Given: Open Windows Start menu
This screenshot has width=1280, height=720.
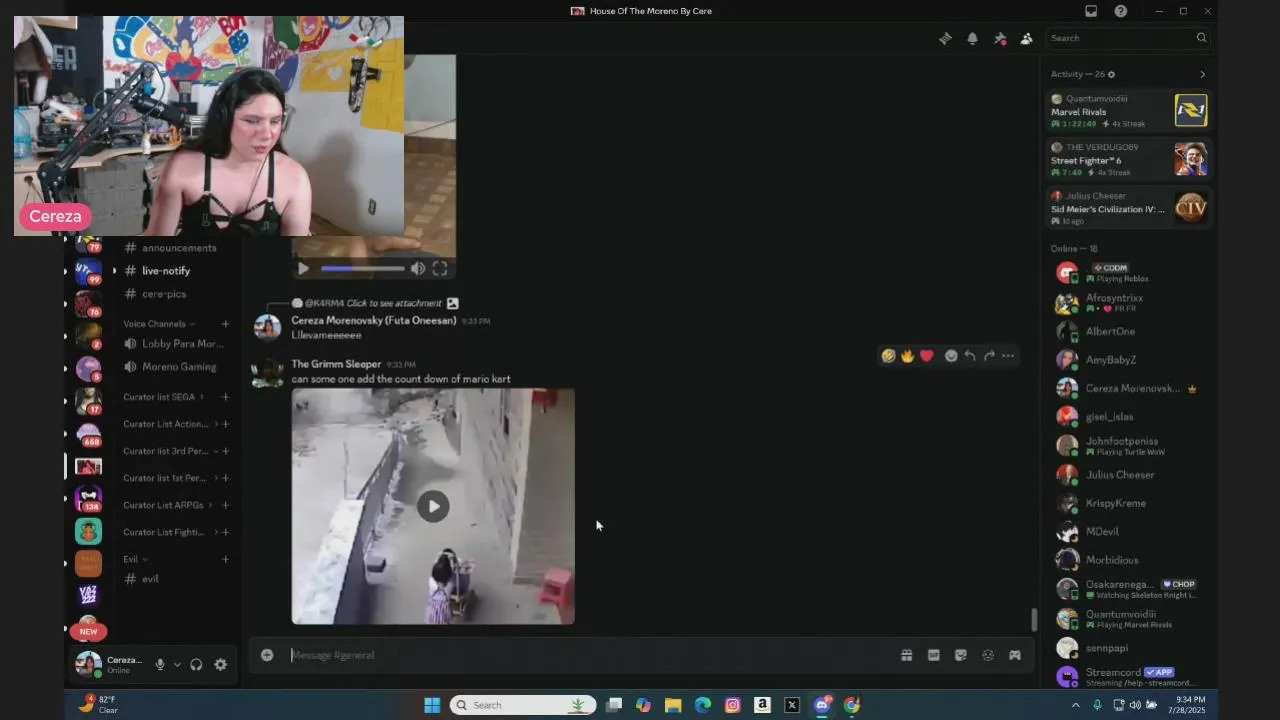Looking at the screenshot, I should (x=432, y=705).
